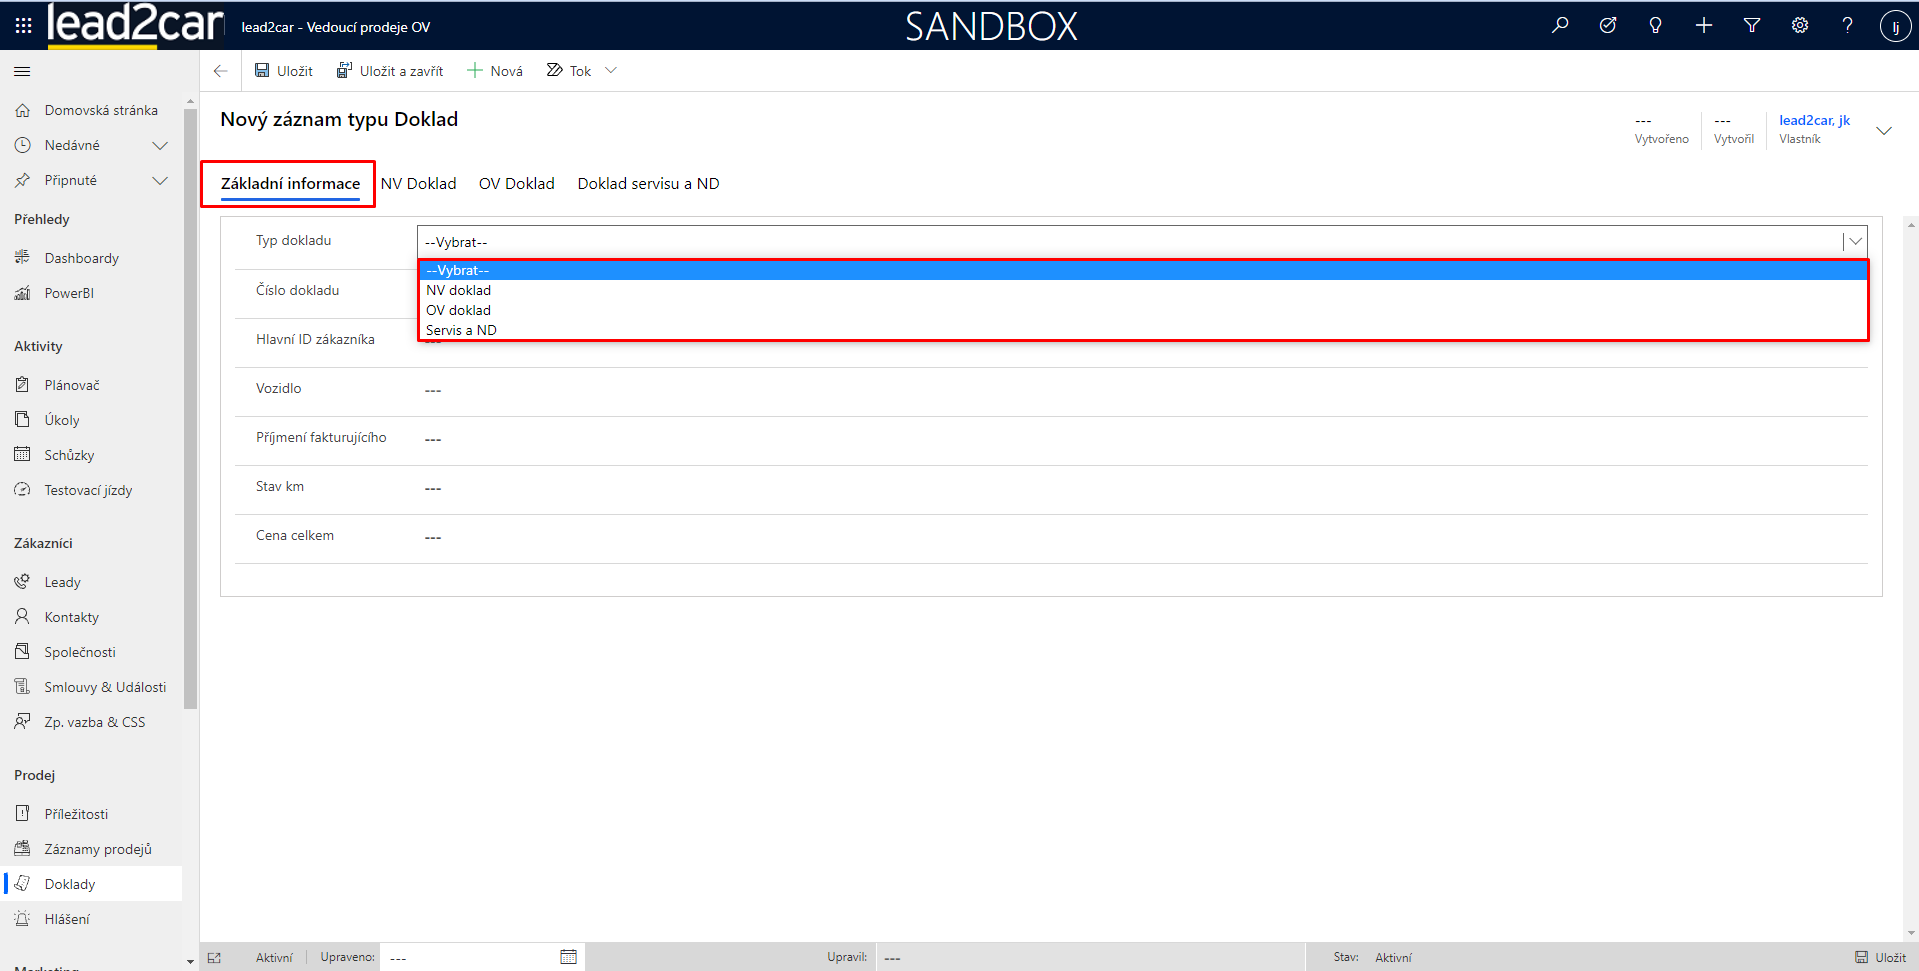Expand header details chevron next to Vlastník
1919x971 pixels.
pyautogui.click(x=1884, y=131)
